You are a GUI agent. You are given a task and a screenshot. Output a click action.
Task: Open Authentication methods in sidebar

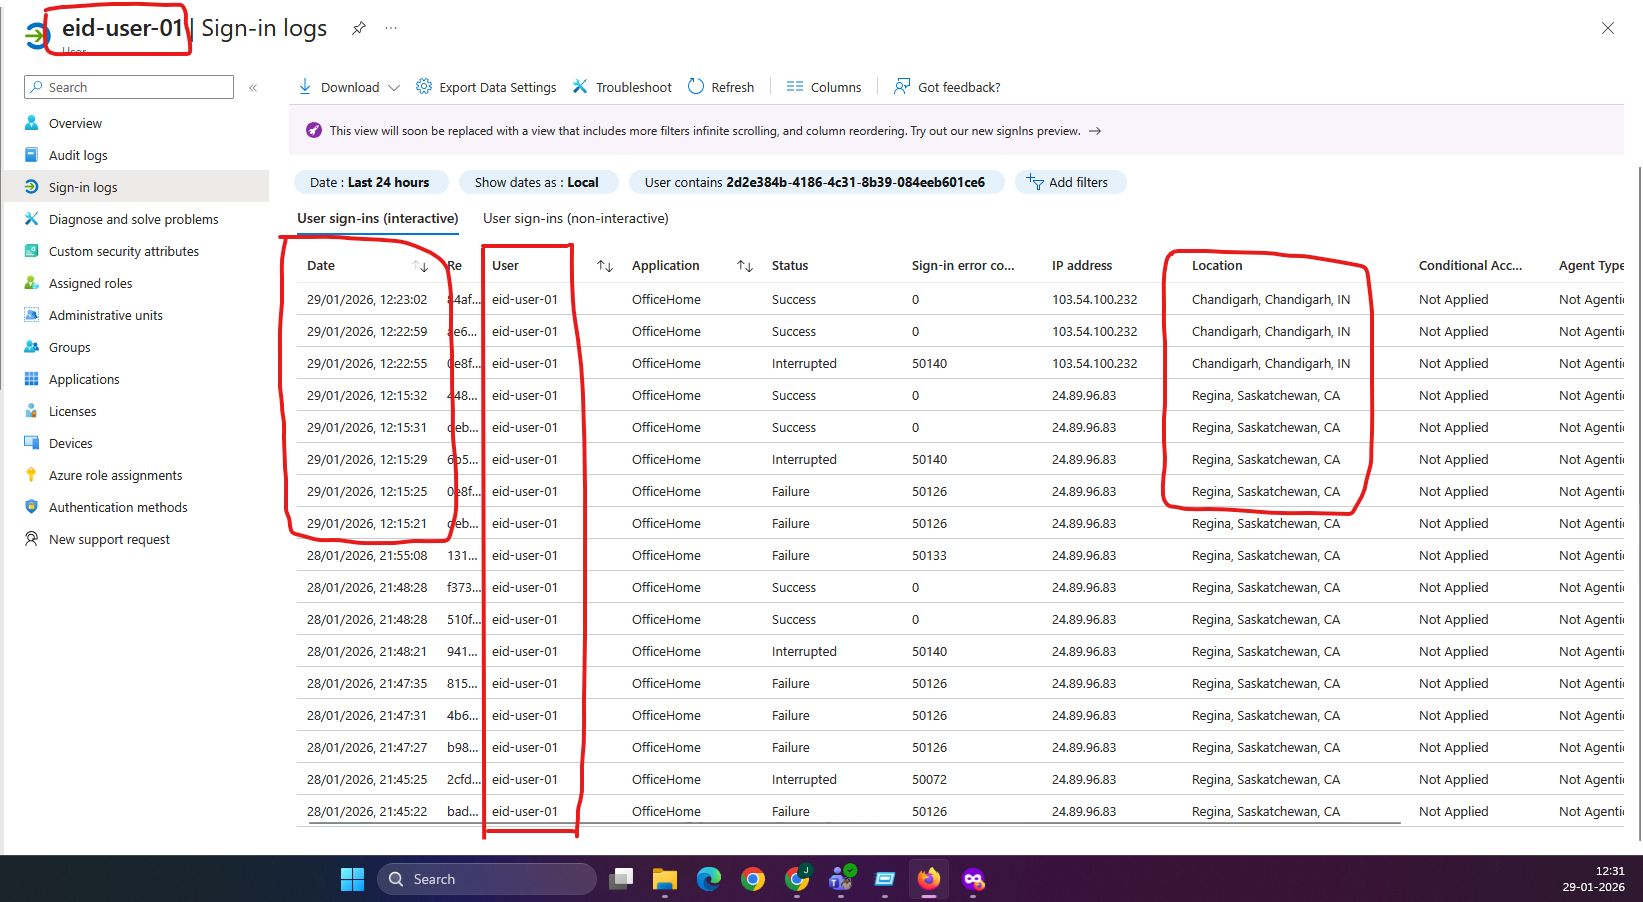(118, 507)
